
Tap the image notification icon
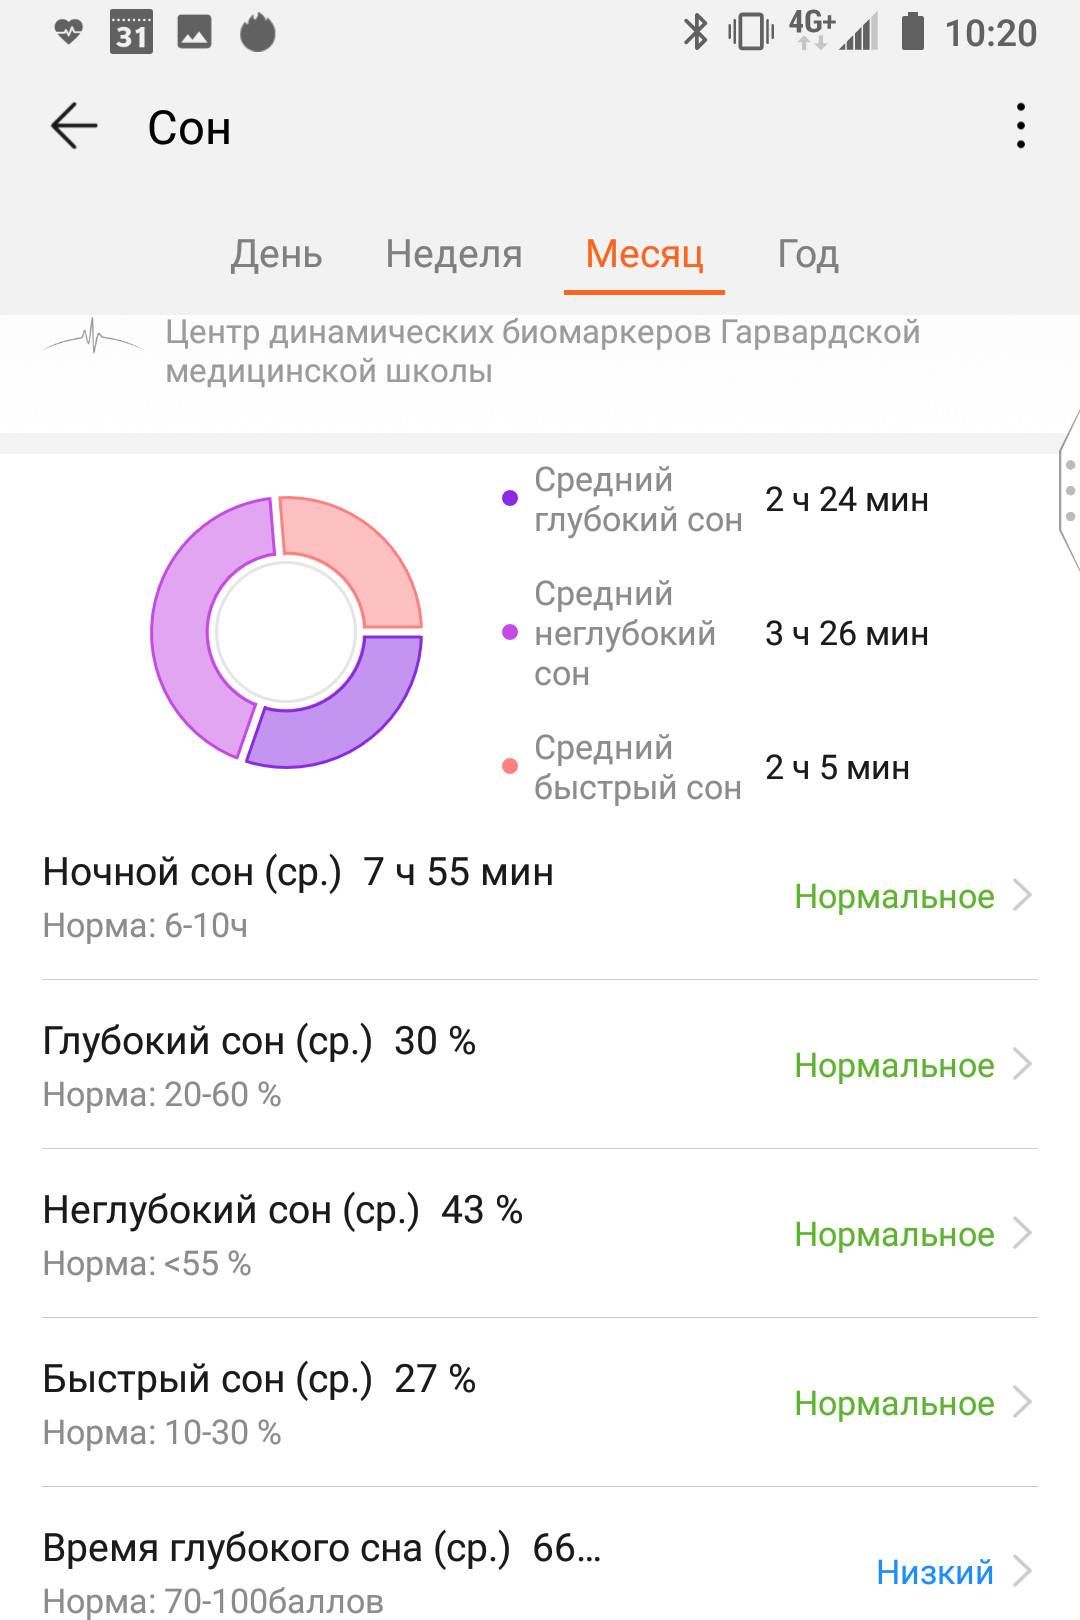tap(194, 33)
